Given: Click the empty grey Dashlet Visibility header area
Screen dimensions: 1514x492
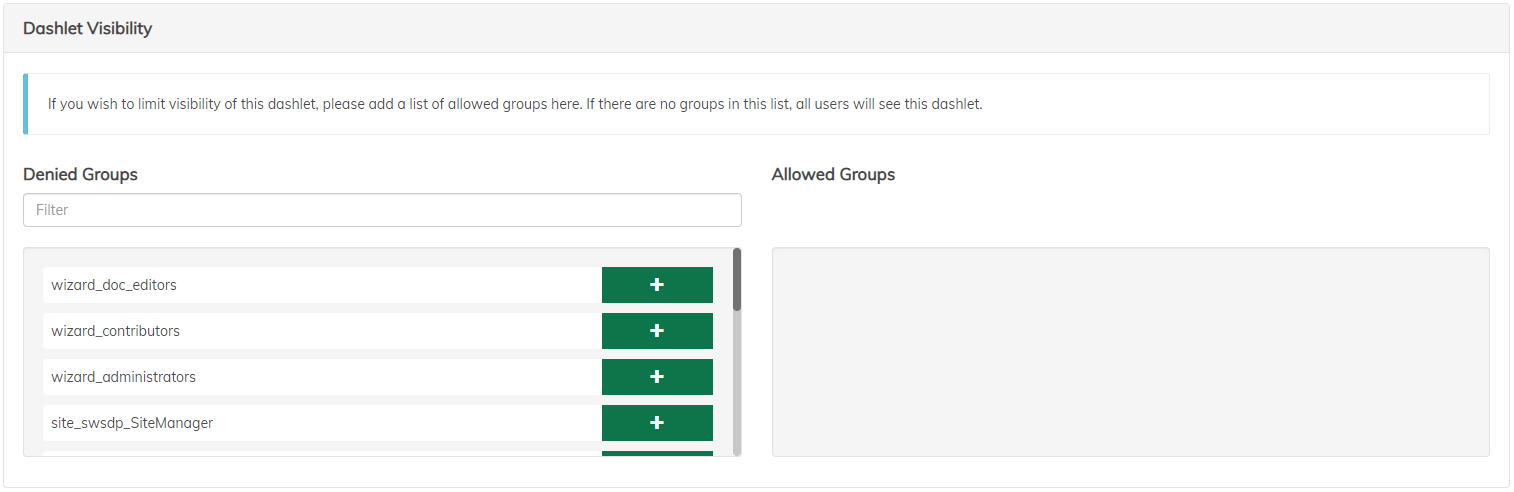Looking at the screenshot, I should point(800,28).
